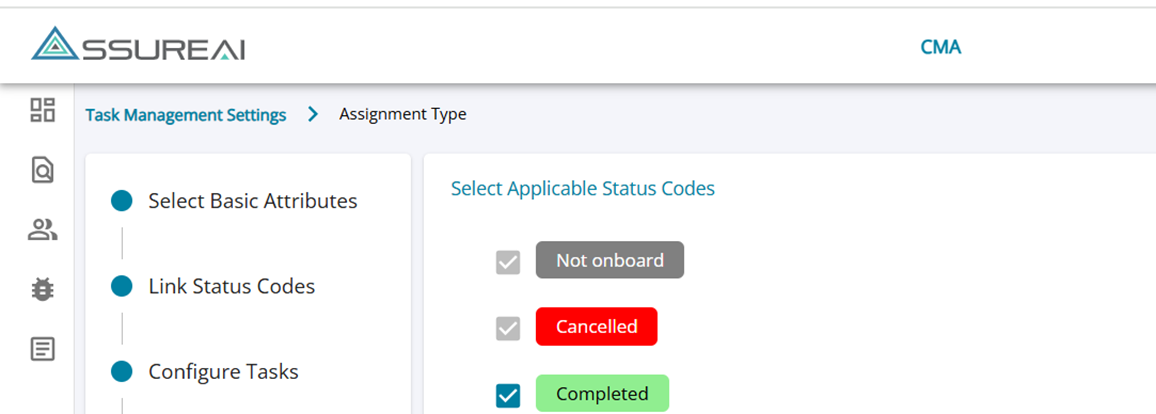The width and height of the screenshot is (1156, 414).
Task: Open the notes list sidebar icon
Action: click(x=42, y=350)
